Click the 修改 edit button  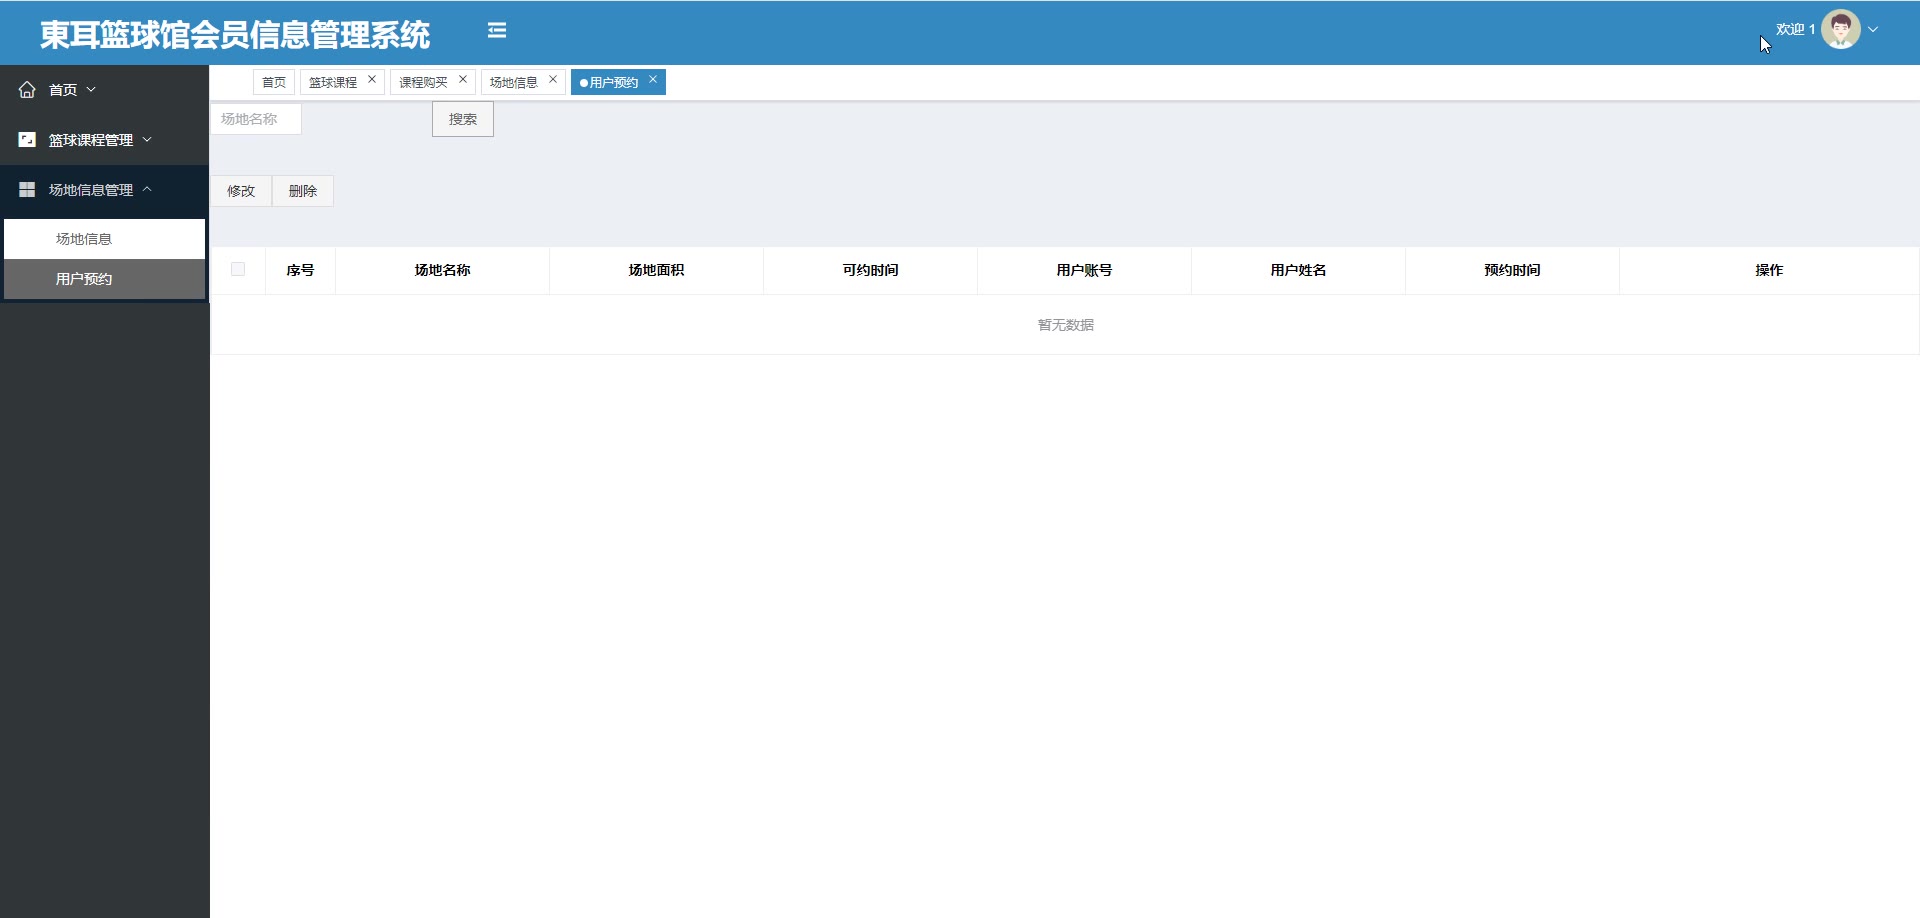pyautogui.click(x=241, y=191)
